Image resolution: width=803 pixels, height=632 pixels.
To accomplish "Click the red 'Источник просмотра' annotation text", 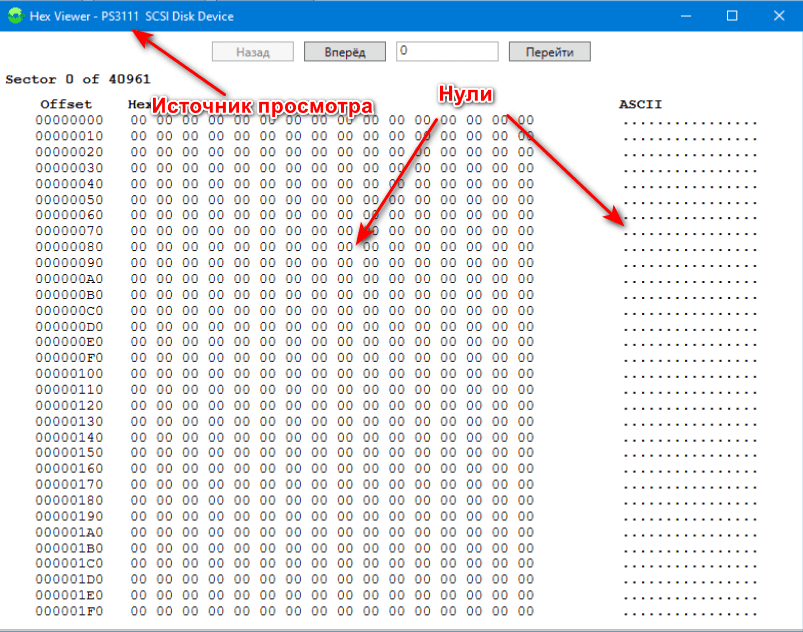I will (262, 107).
